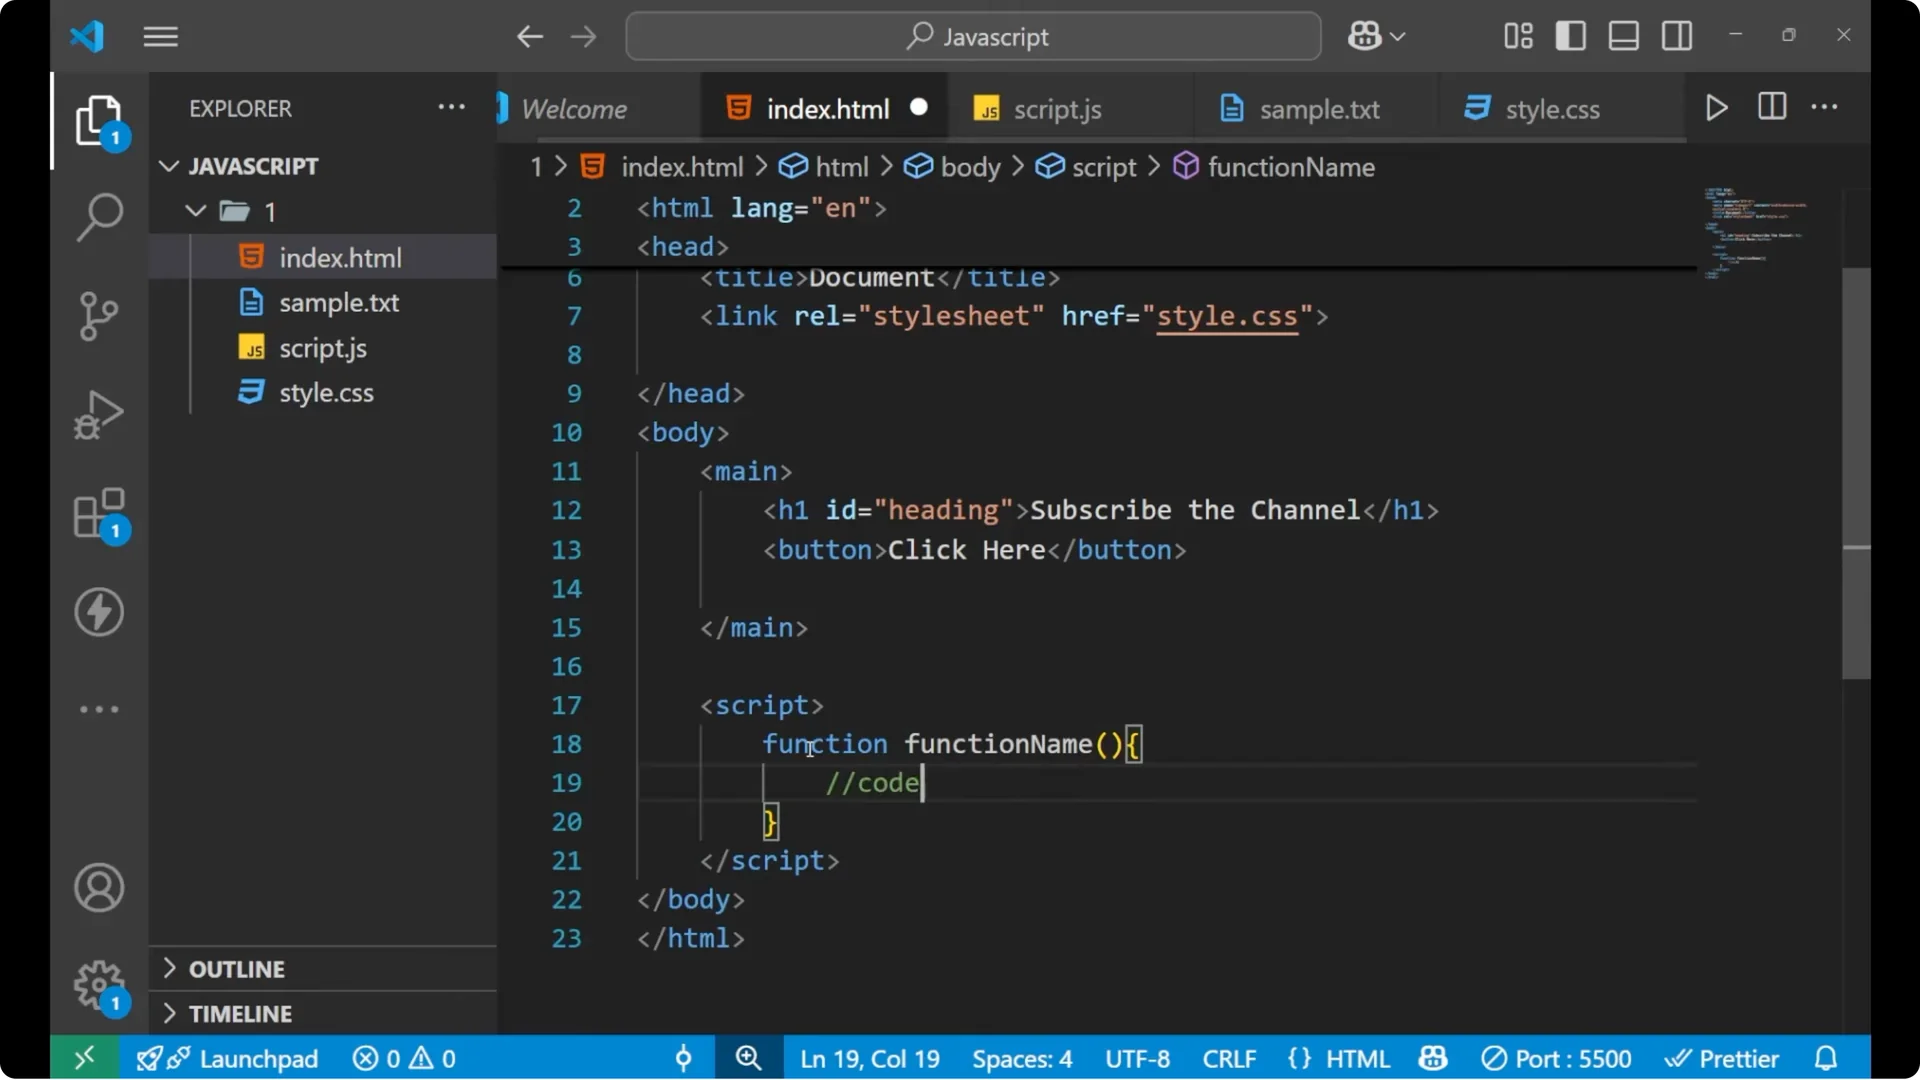The image size is (1920, 1080).
Task: Open the Source Control view
Action: 99,316
